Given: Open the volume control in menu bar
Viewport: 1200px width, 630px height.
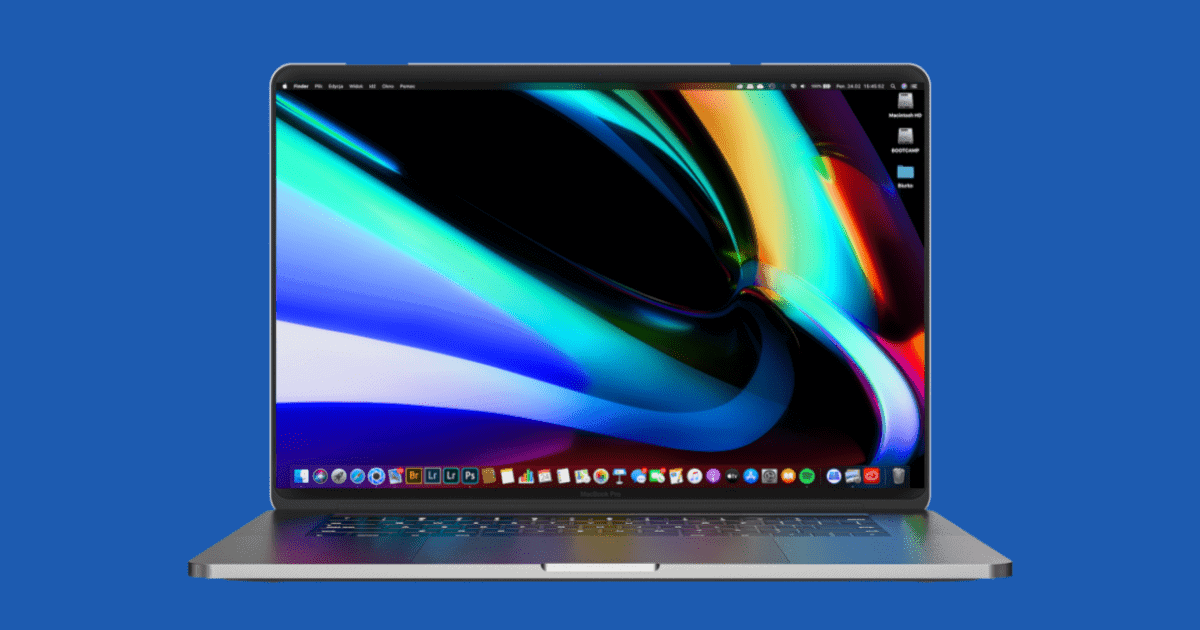Looking at the screenshot, I should pos(800,87).
